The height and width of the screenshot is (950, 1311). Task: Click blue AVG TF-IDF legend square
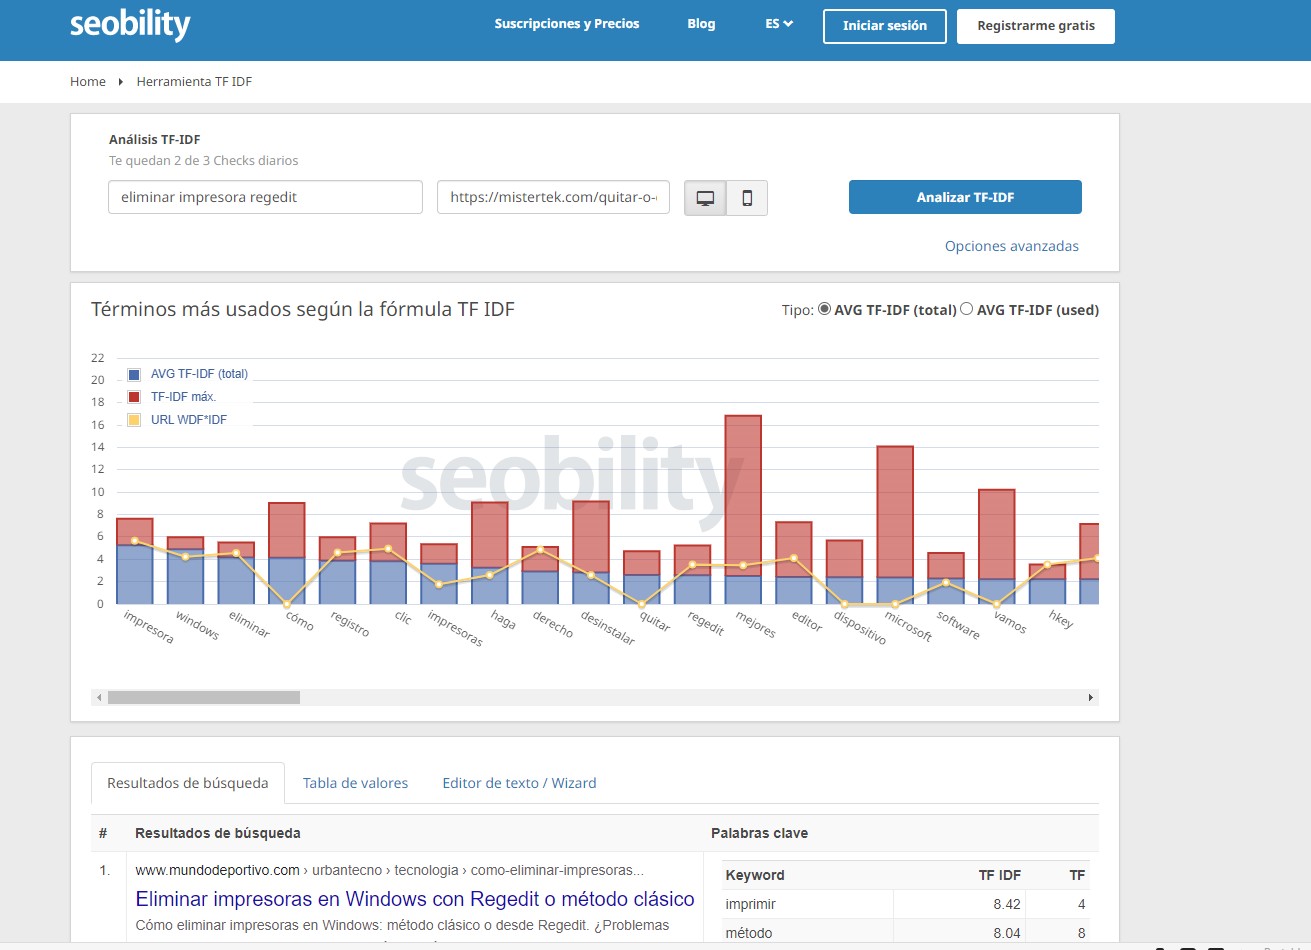click(x=134, y=375)
